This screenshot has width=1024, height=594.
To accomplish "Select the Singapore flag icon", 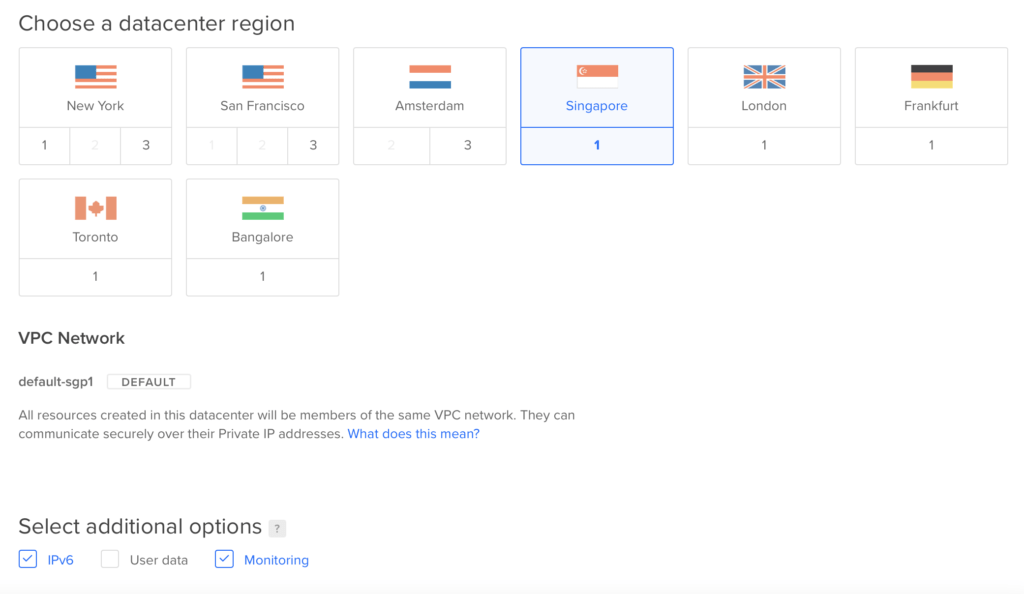I will pyautogui.click(x=597, y=77).
